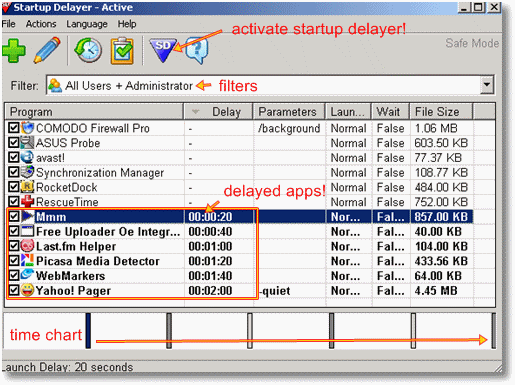Disable the RocketDock checkbox

14,187
